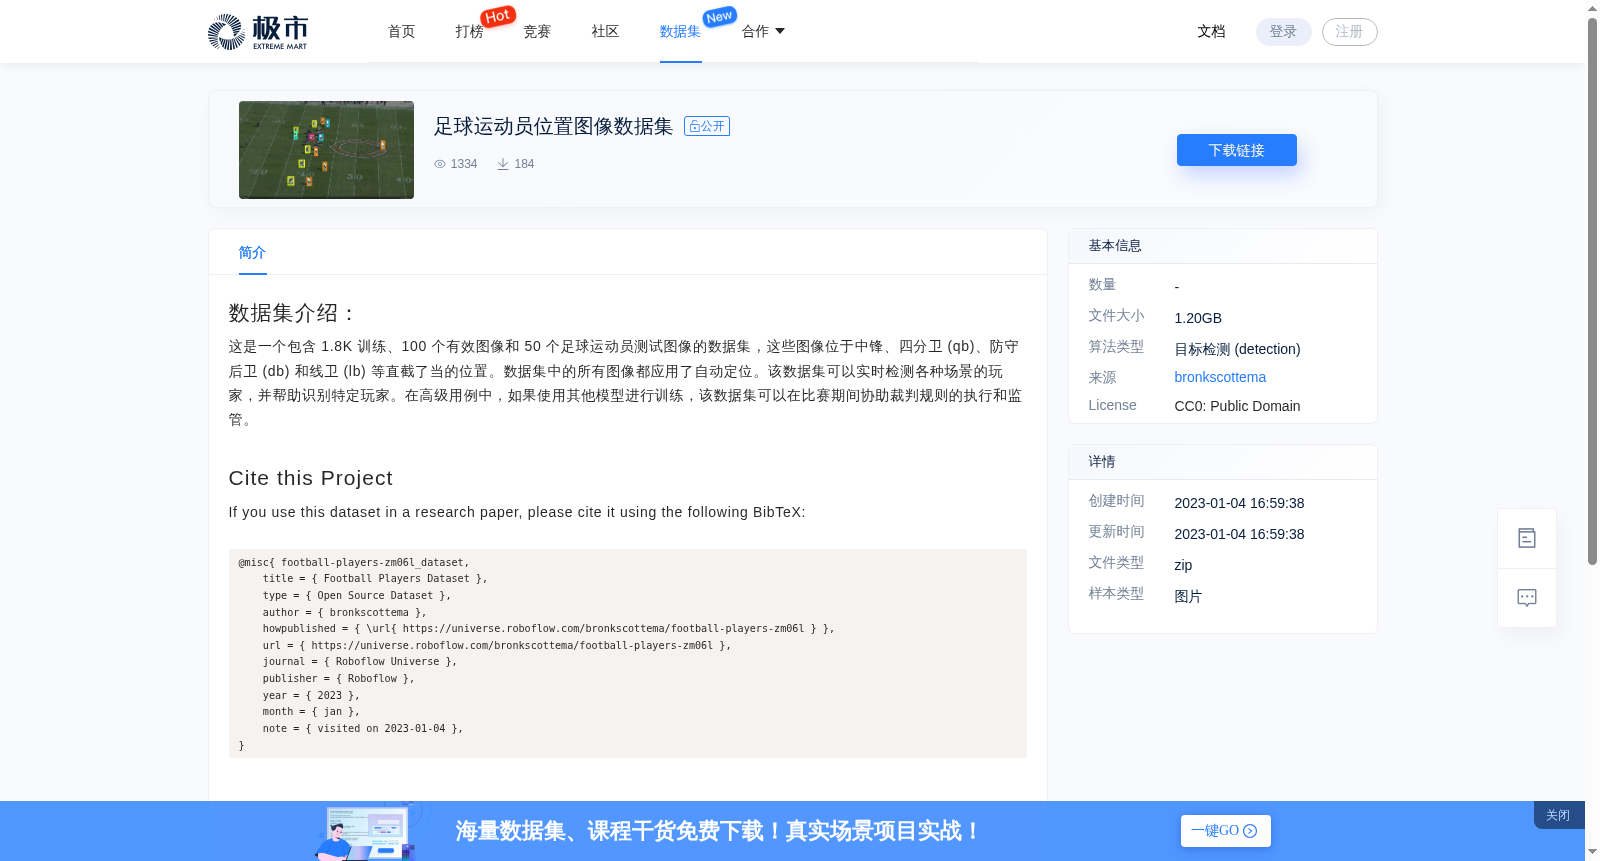Click the 目标检测 (detection) value
This screenshot has width=1600, height=861.
pos(1237,349)
